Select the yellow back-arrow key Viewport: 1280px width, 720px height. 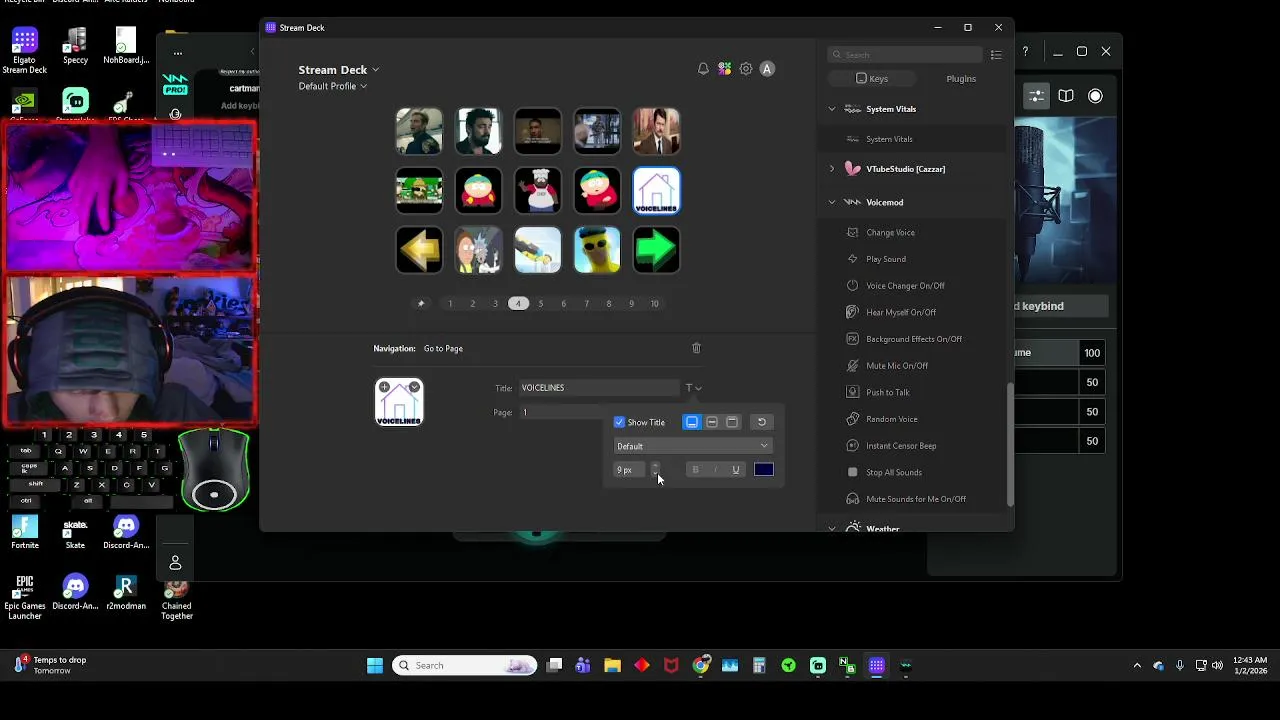point(419,250)
